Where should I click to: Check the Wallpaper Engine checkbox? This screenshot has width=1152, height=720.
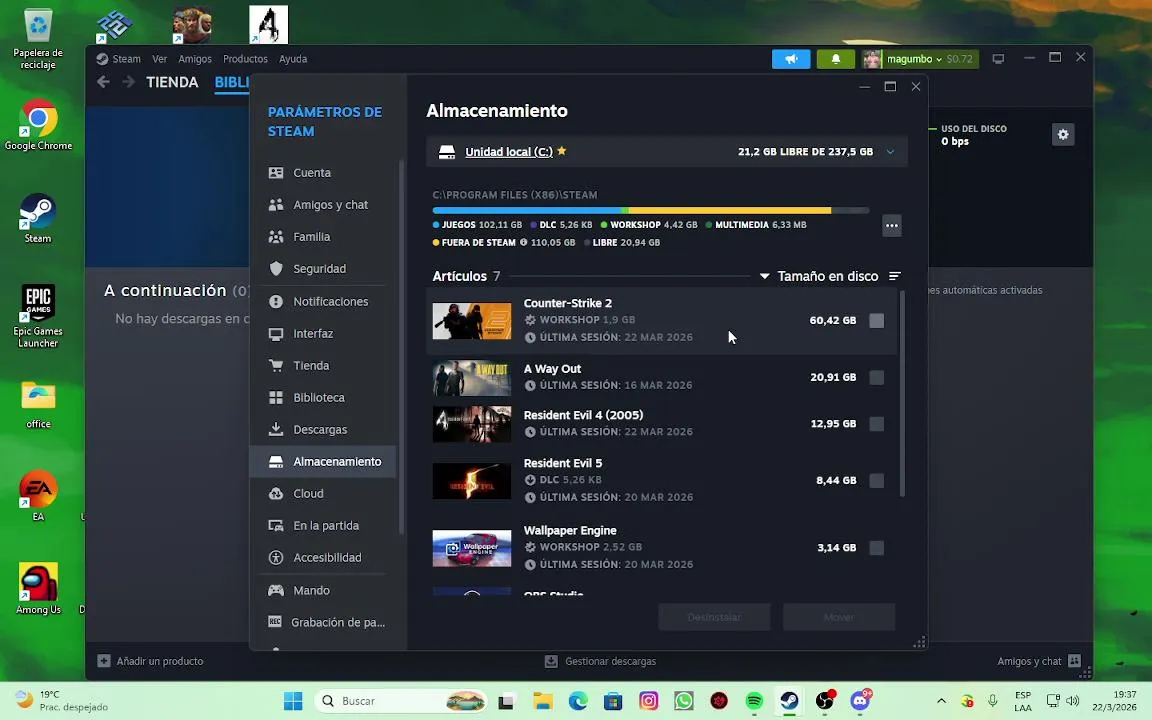876,548
